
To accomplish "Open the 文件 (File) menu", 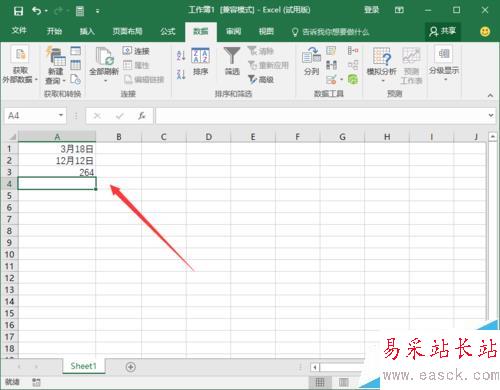I will pyautogui.click(x=19, y=31).
